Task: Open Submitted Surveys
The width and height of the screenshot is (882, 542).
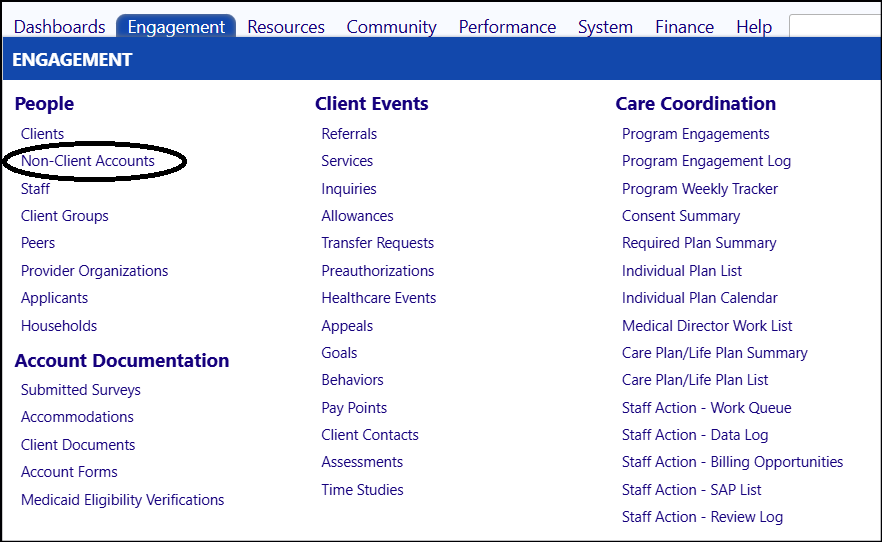Action: point(80,390)
